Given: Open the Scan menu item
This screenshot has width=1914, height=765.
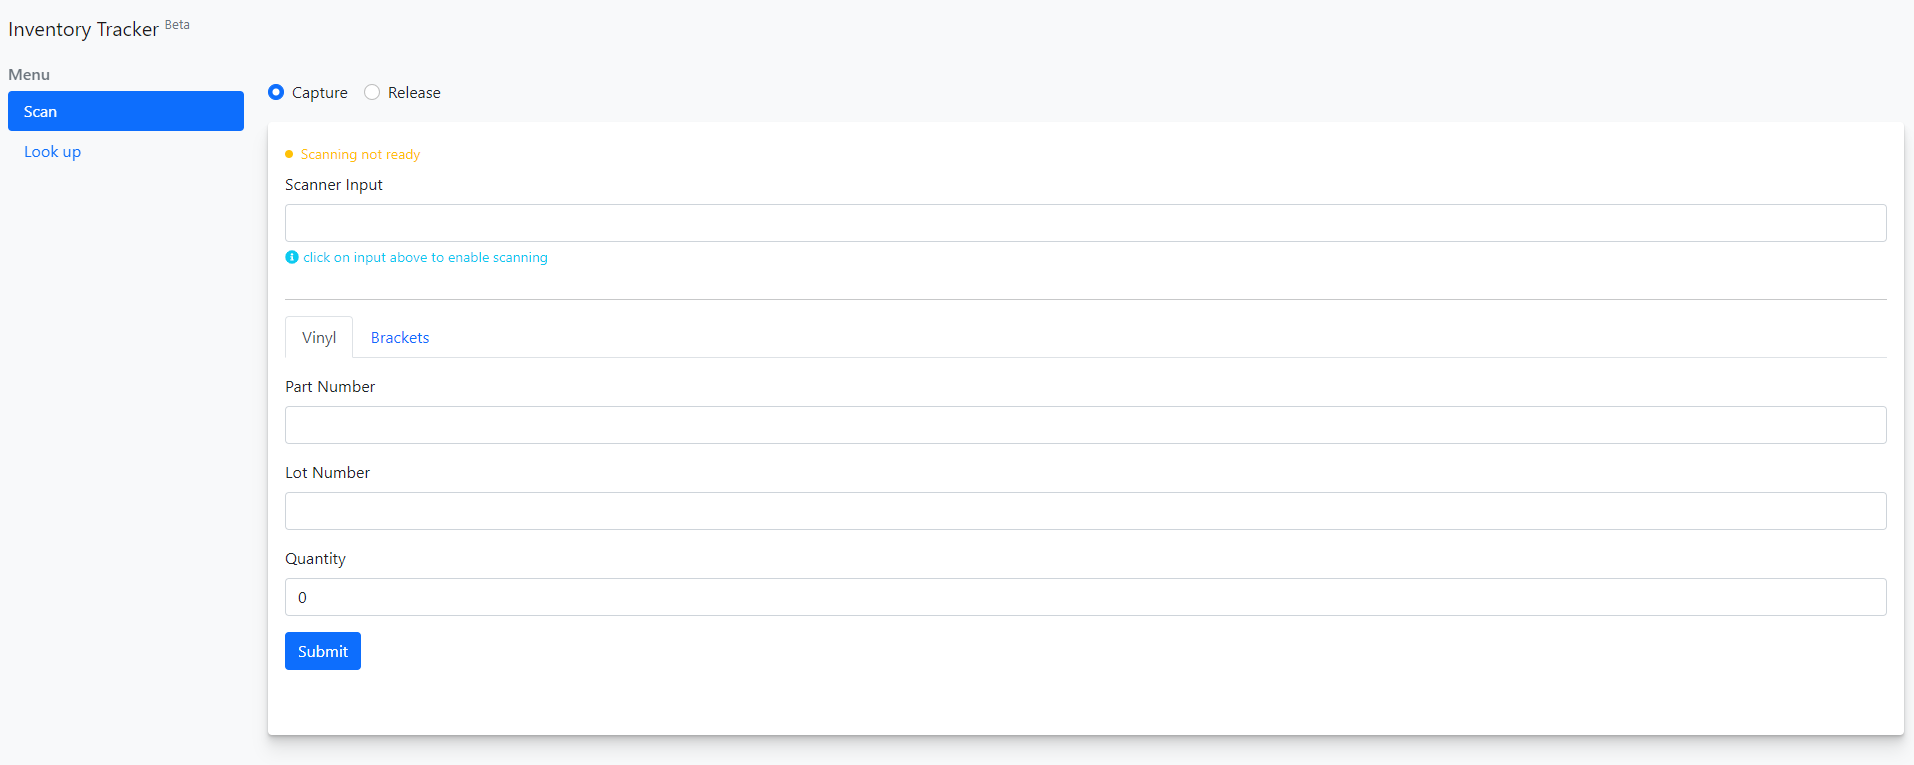Looking at the screenshot, I should coord(126,111).
